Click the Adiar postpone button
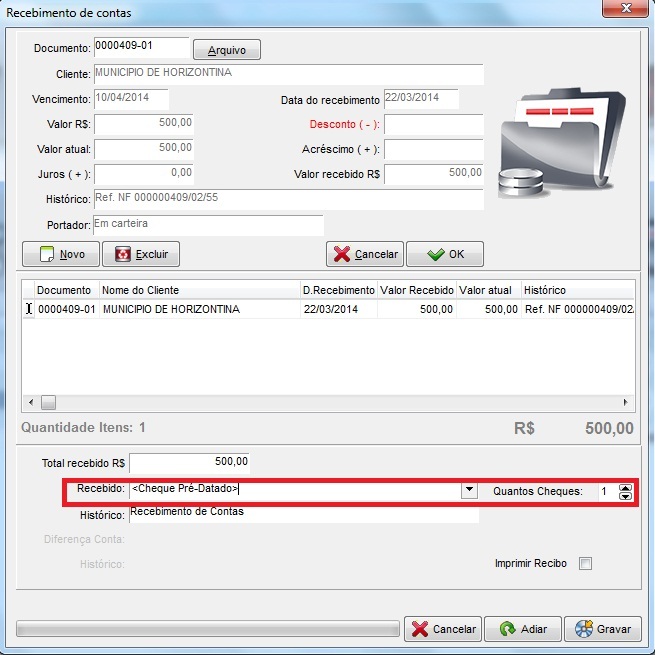Screen dimensions: 655x655 click(x=522, y=629)
